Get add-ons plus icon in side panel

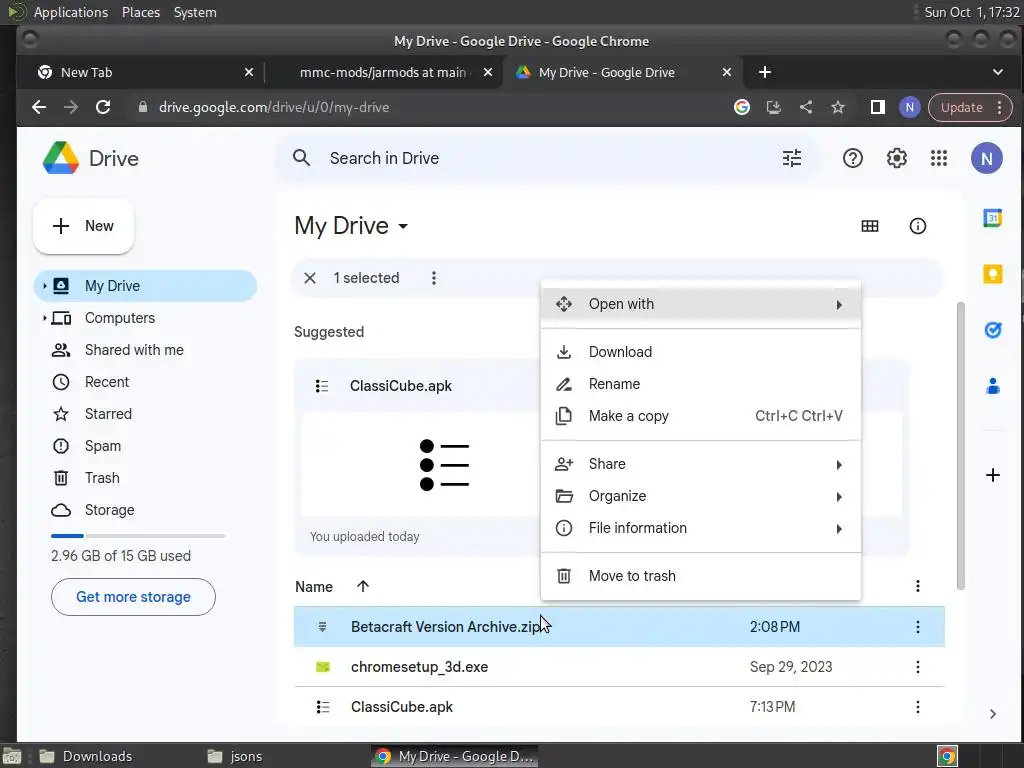(x=992, y=475)
